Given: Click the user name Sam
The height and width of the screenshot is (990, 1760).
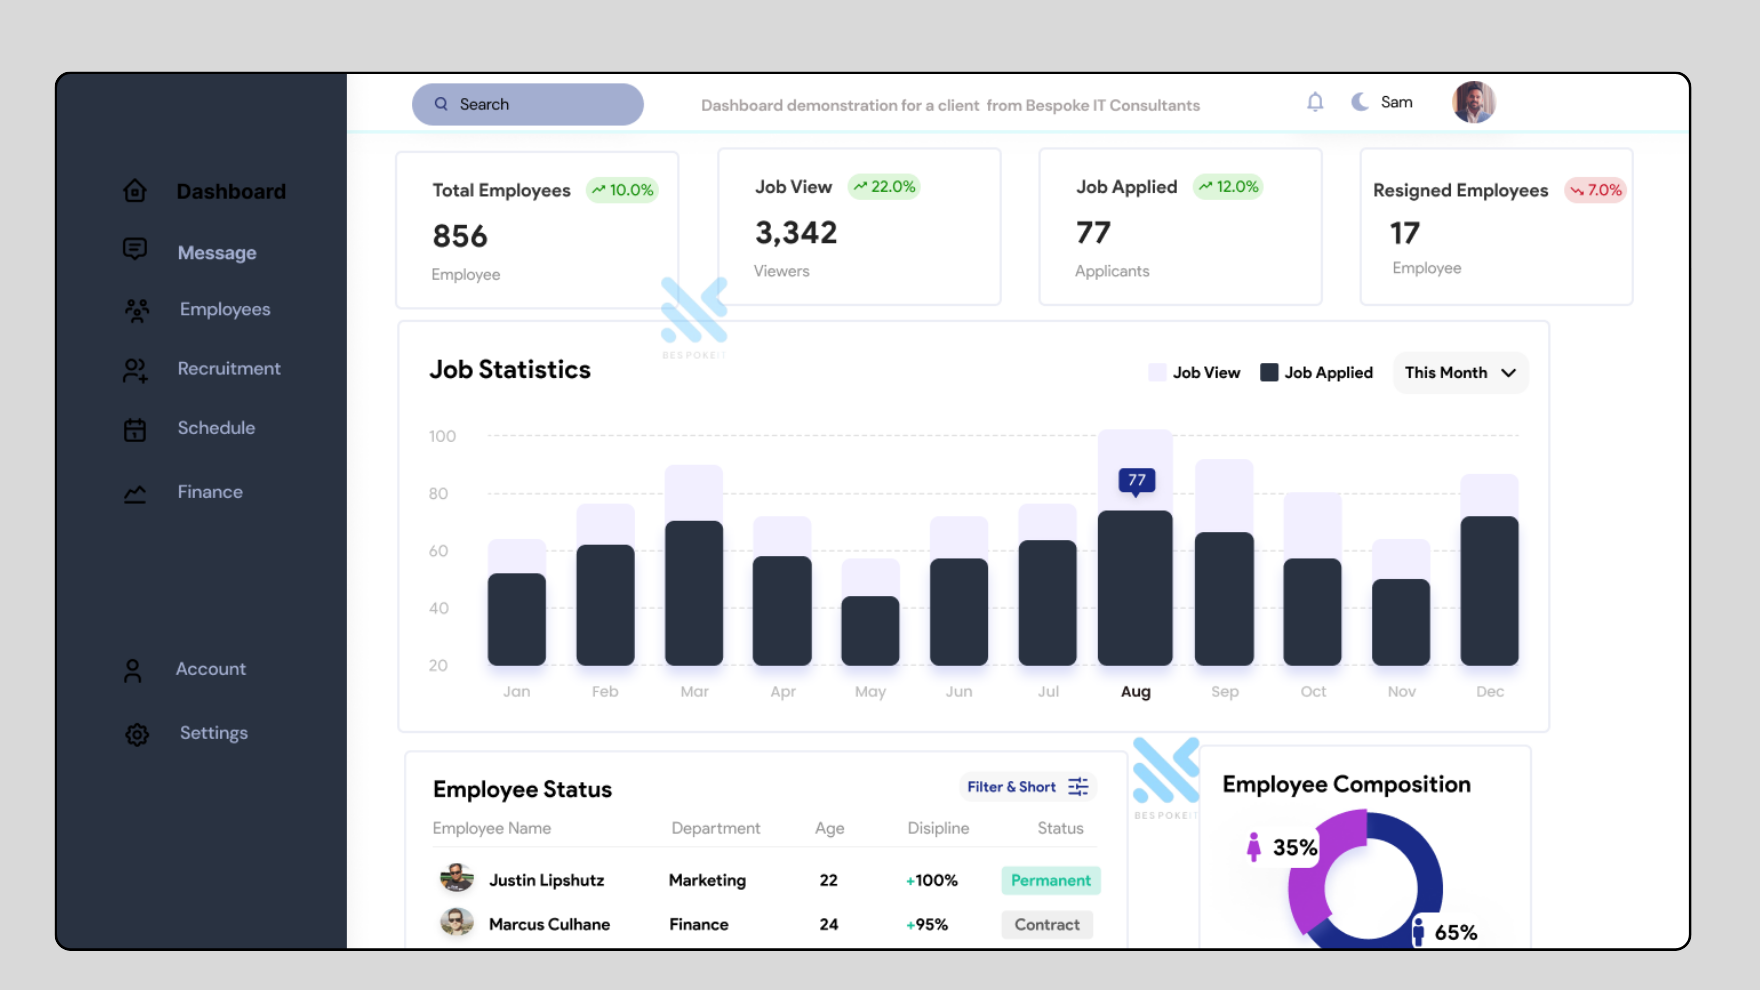Looking at the screenshot, I should pyautogui.click(x=1397, y=102).
